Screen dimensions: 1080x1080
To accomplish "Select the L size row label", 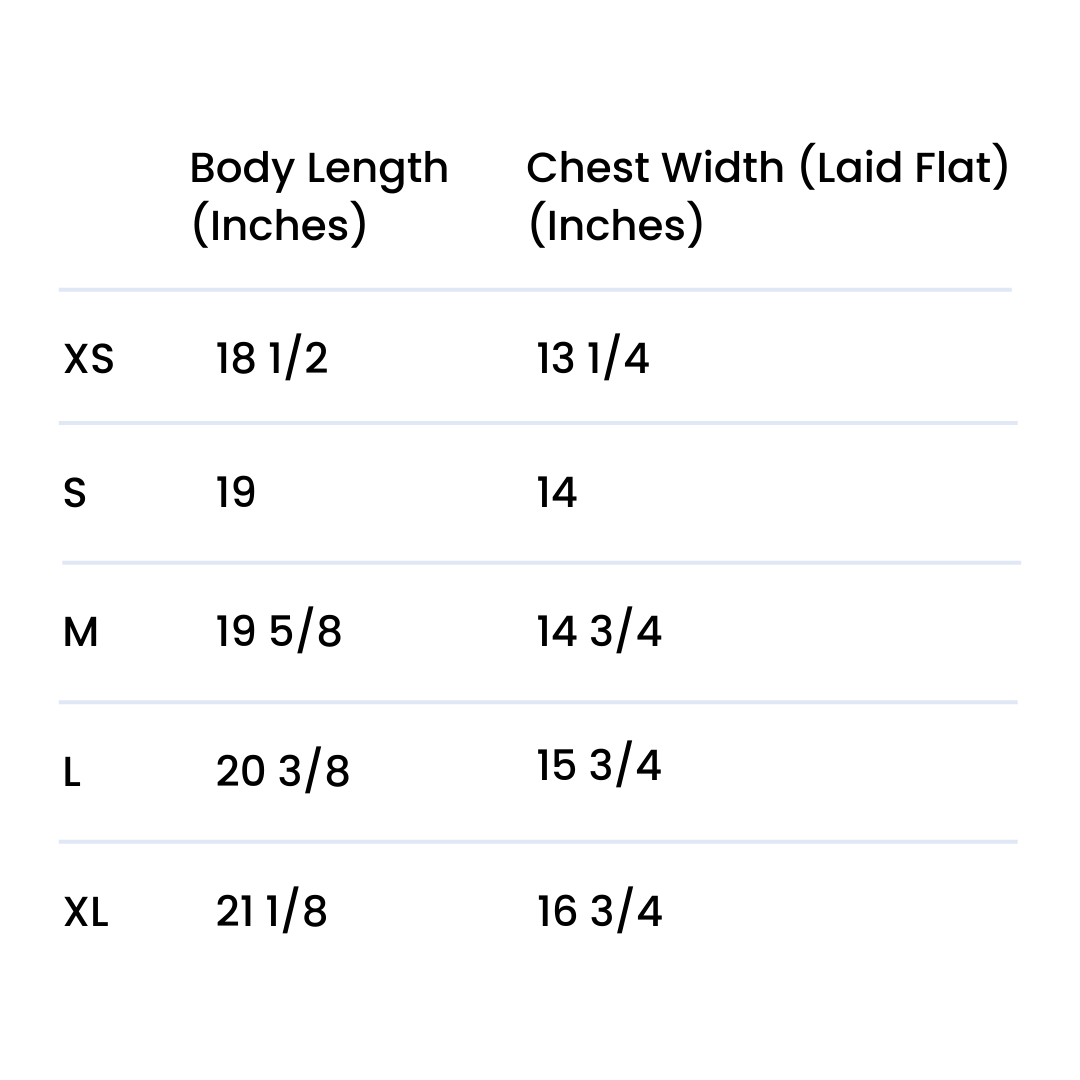I will coord(72,772).
